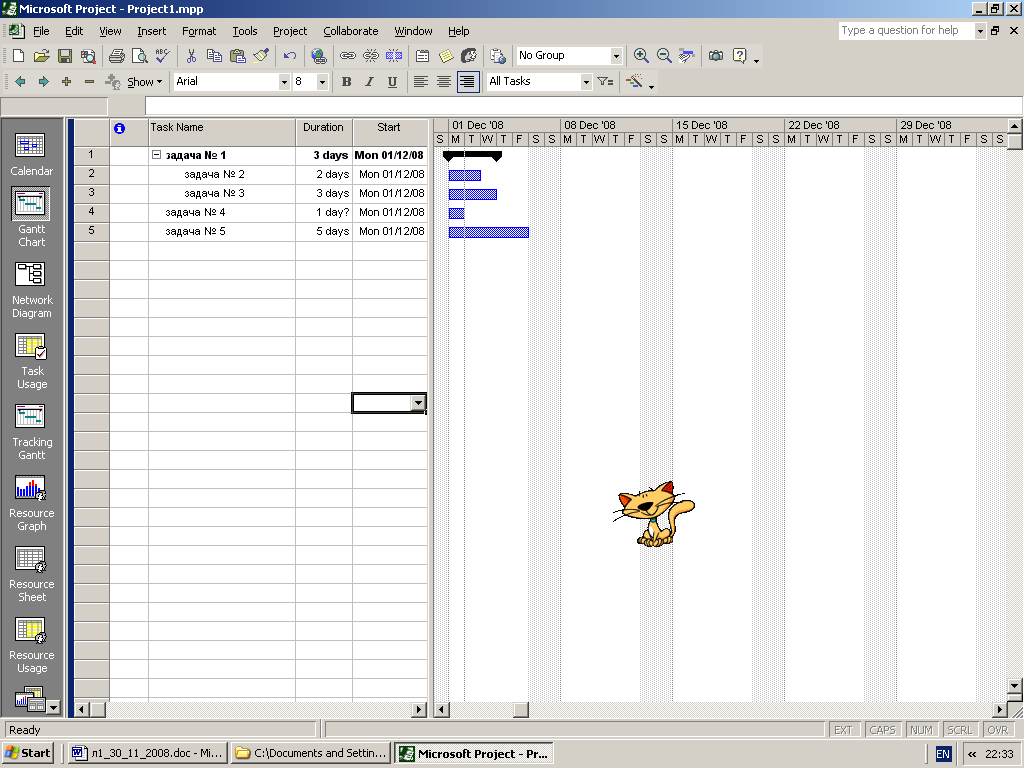1024x768 pixels.
Task: Link the selected tasks
Action: pyautogui.click(x=347, y=56)
